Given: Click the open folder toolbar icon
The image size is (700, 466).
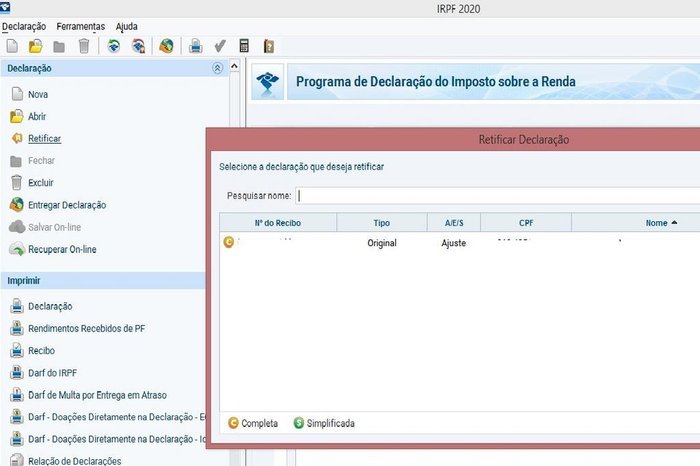Looking at the screenshot, I should [x=35, y=46].
